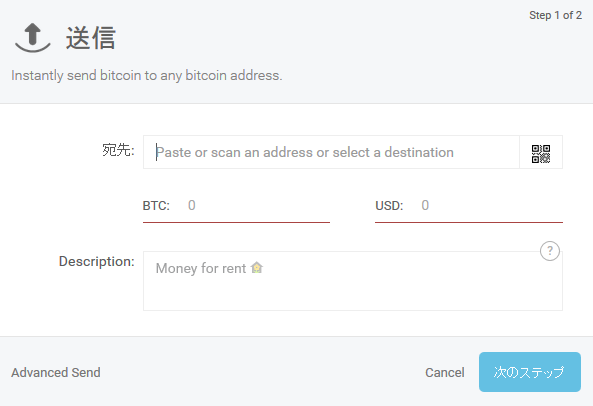Click the house emoji in description placeholder

(x=257, y=268)
